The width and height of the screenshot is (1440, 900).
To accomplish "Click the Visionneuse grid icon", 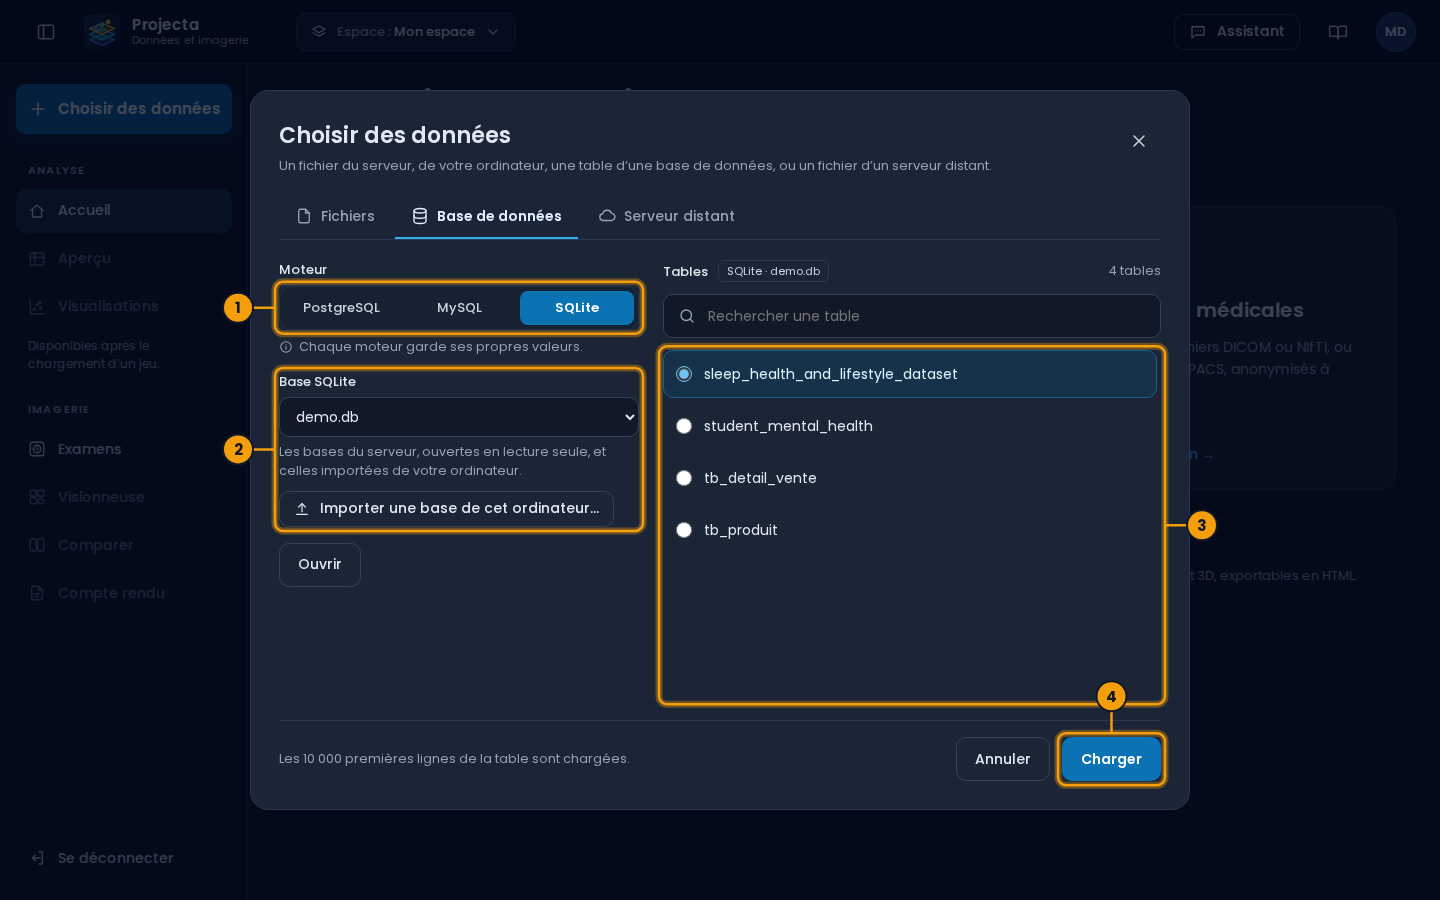I will (x=37, y=497).
